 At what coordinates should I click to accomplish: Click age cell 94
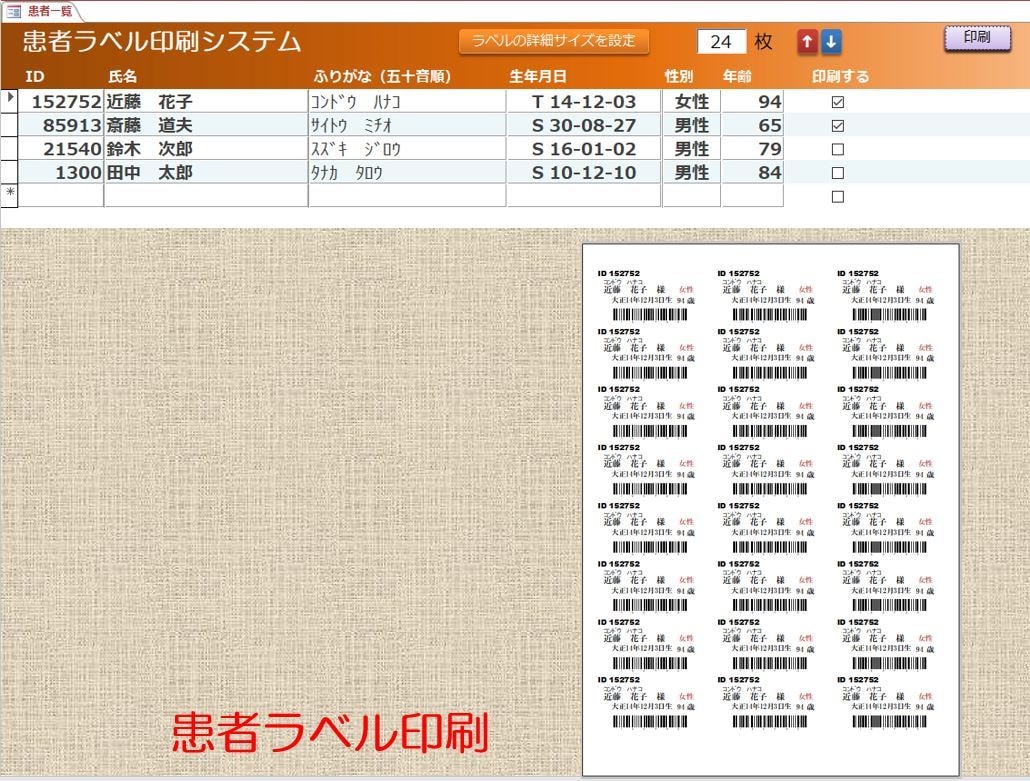coord(752,101)
